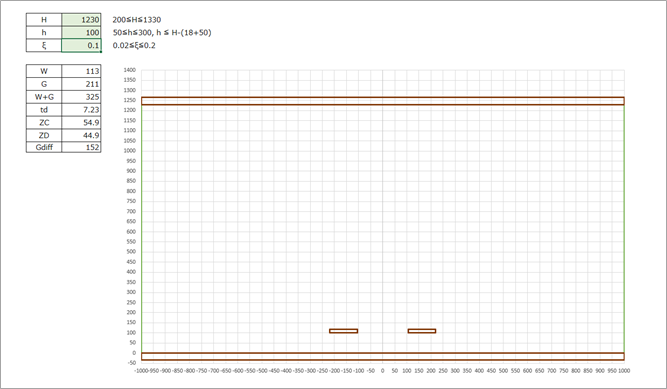The image size is (667, 389).
Task: Click the constraint text 200≤H≤1330
Action: point(137,20)
